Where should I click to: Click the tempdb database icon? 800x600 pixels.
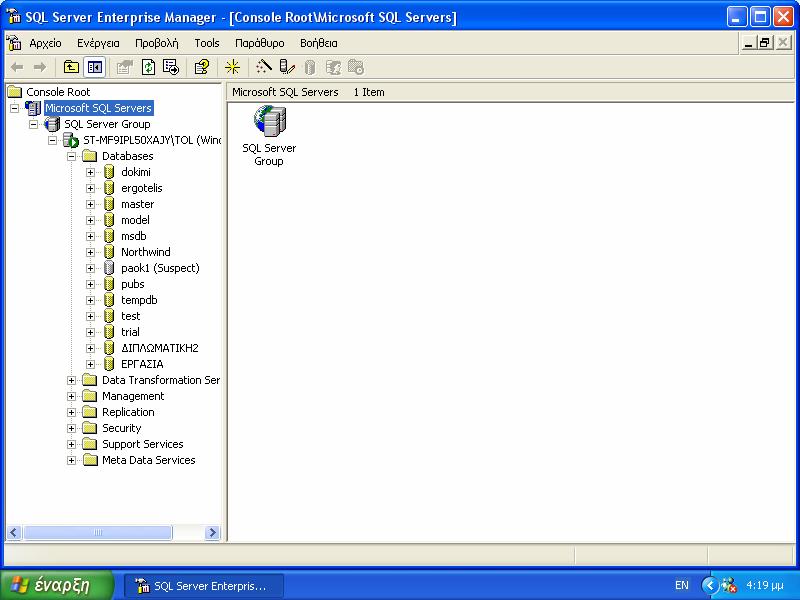[x=109, y=300]
